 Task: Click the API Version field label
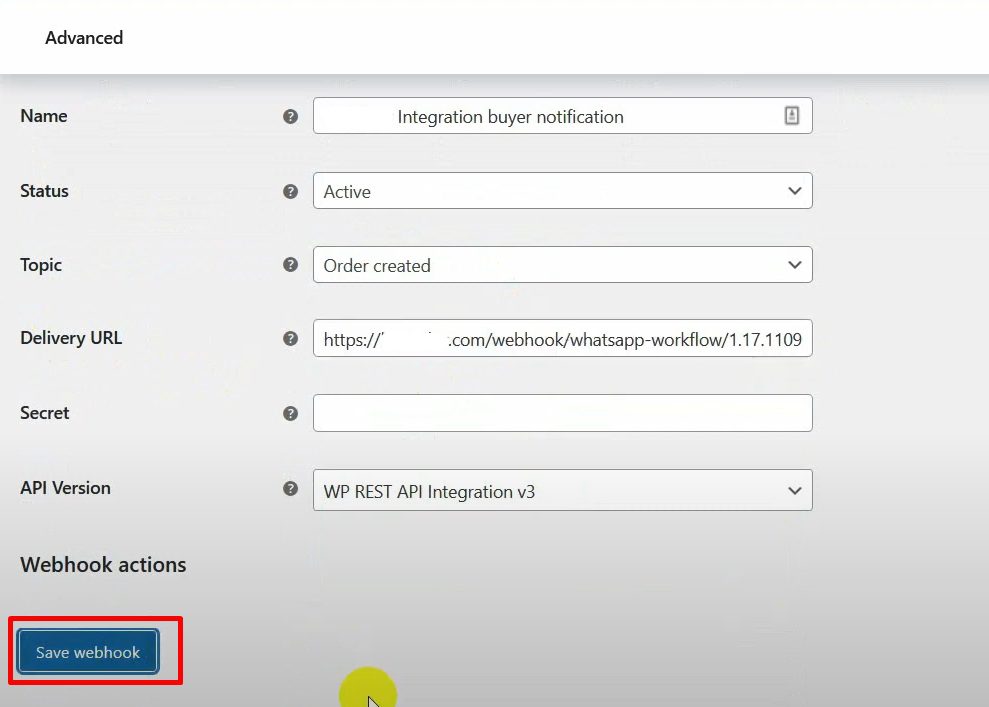[65, 488]
